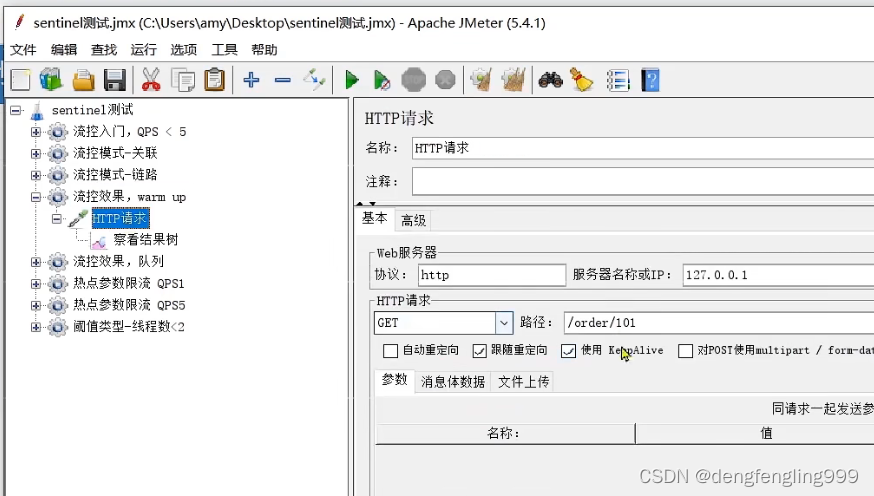Click the 服务器名称或IP field 127.0.0.1
The width and height of the screenshot is (874, 496).
(778, 275)
